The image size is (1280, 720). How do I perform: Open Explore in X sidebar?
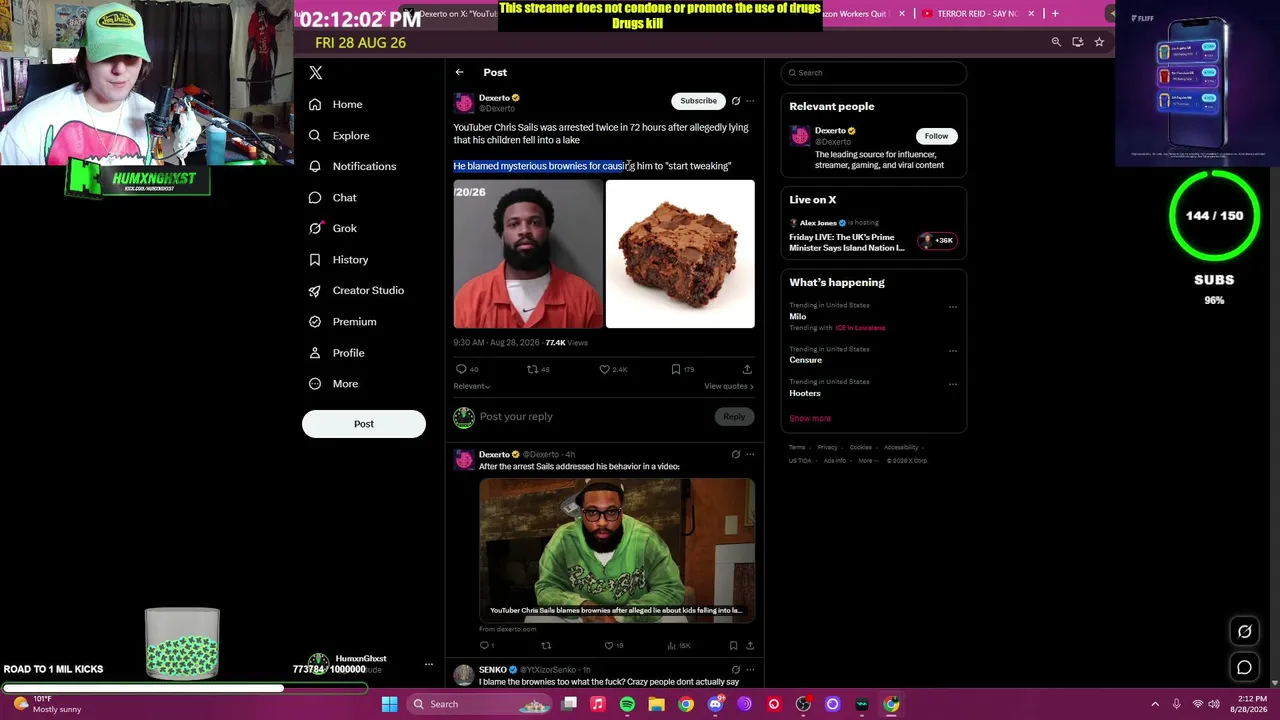pos(339,135)
